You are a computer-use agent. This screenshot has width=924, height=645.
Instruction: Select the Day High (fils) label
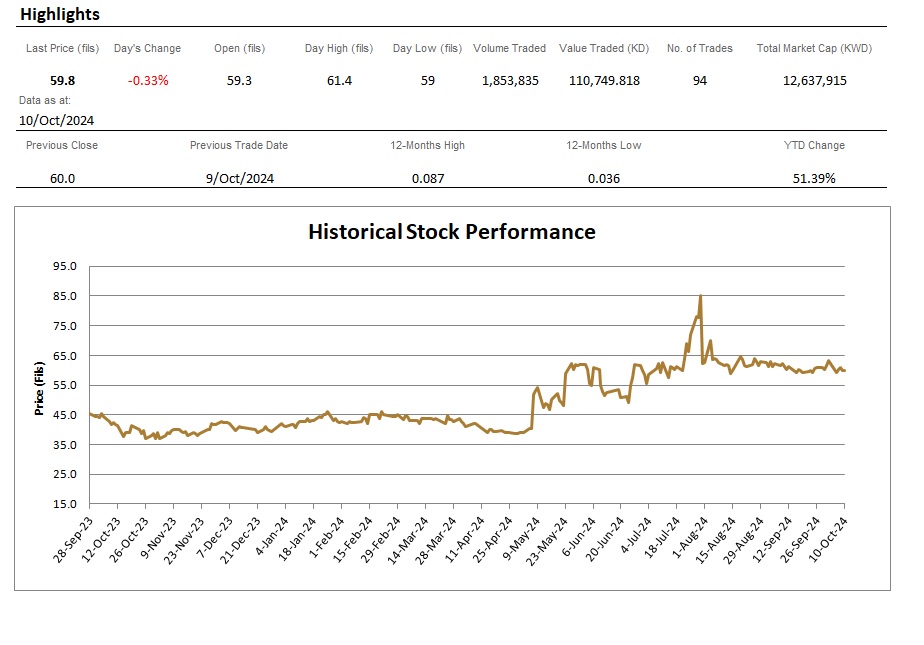339,48
